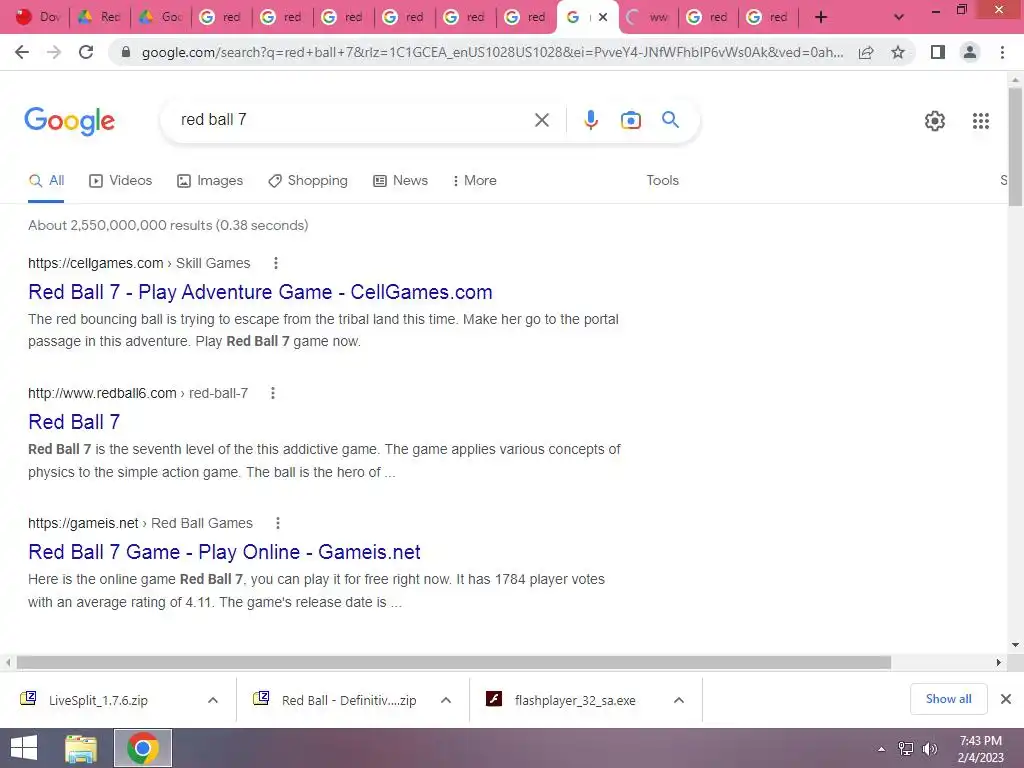Click the forward navigation arrow
The width and height of the screenshot is (1024, 768).
(x=54, y=52)
